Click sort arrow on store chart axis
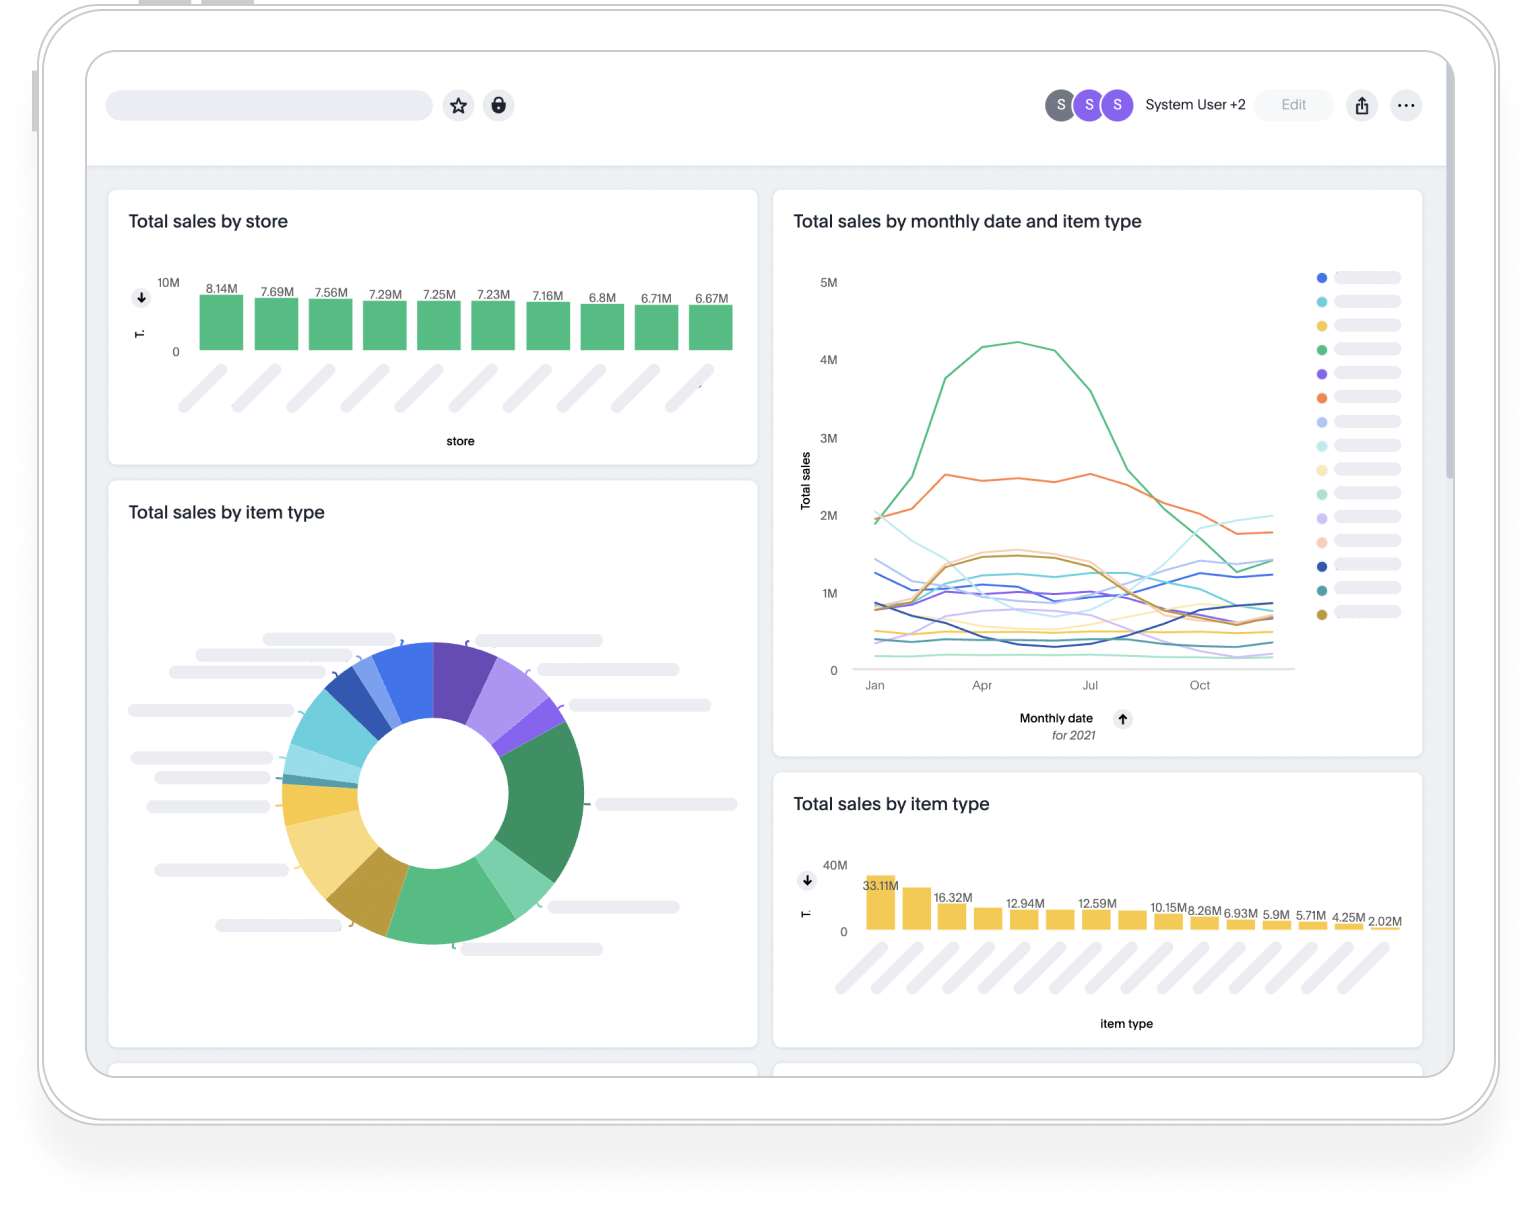 [x=141, y=298]
